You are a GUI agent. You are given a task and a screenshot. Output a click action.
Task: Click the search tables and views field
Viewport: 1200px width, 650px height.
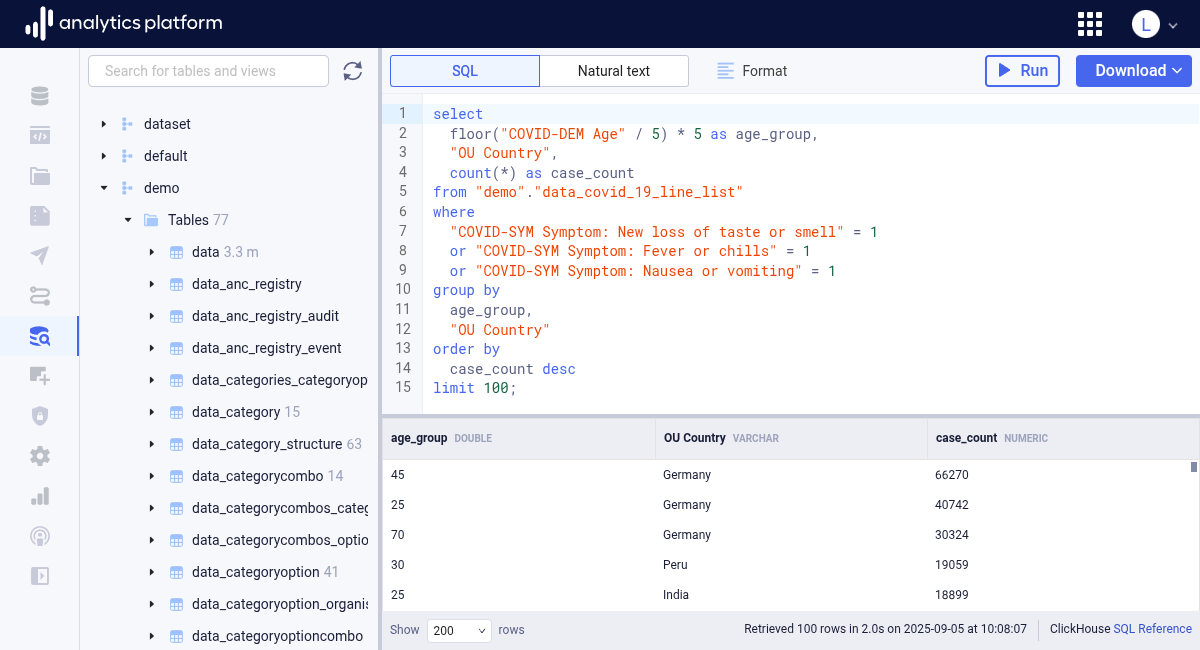tap(208, 71)
